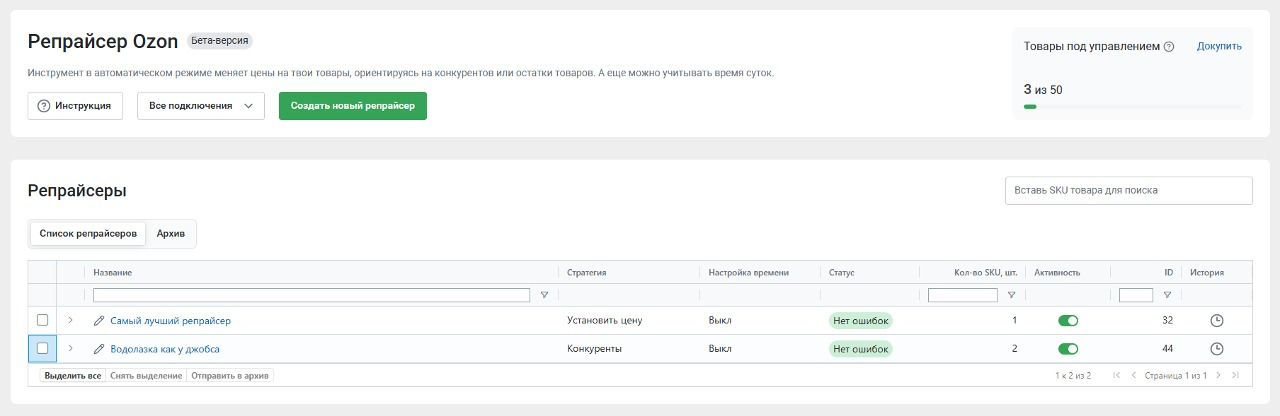This screenshot has width=1280, height=416.
Task: Click edit pencil for Самый лучший репрайсер
Action: tap(99, 321)
